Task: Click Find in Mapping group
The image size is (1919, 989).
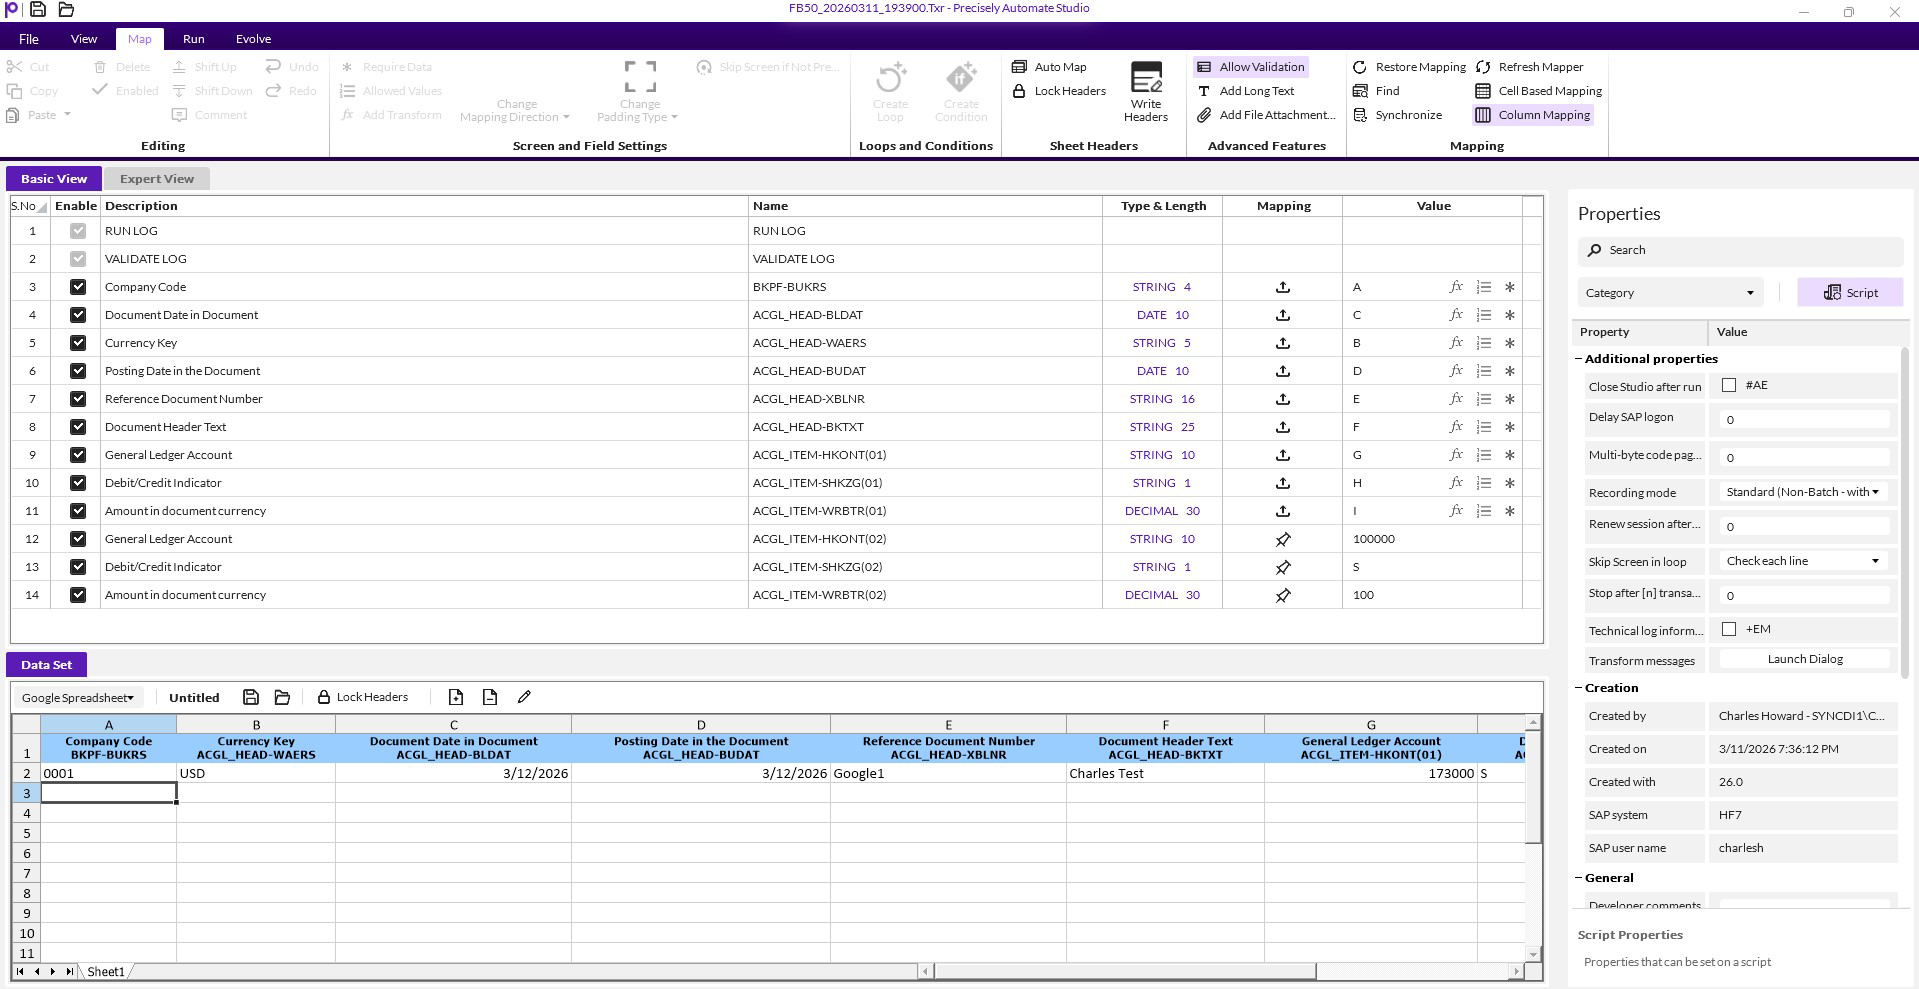Action: 1376,91
